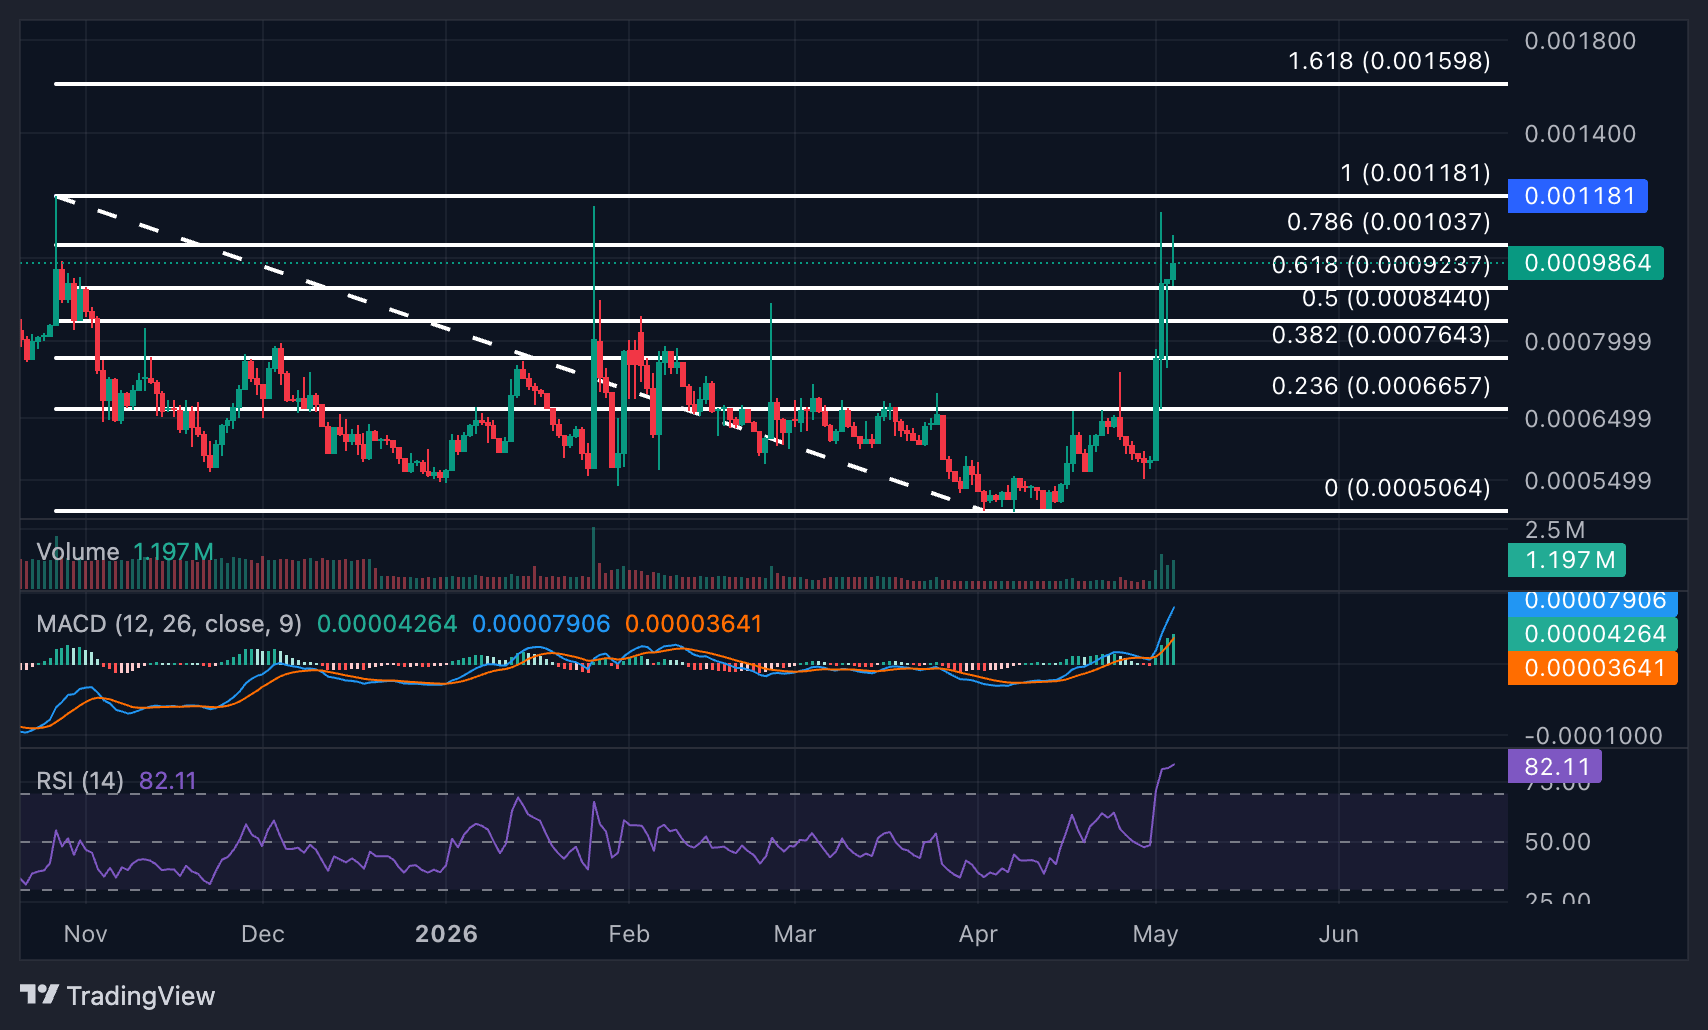Click the green 1.197 M volume tag
1708x1030 pixels.
pos(1567,560)
